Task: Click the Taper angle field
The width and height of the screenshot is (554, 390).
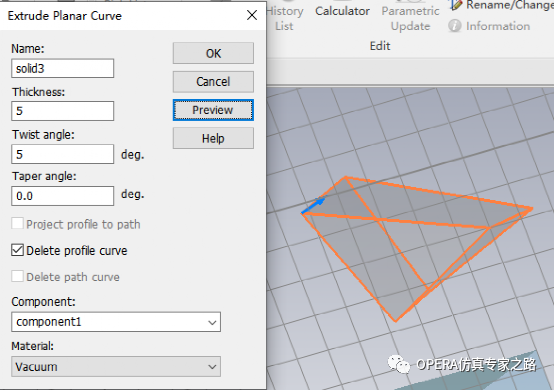Action: pyautogui.click(x=63, y=196)
